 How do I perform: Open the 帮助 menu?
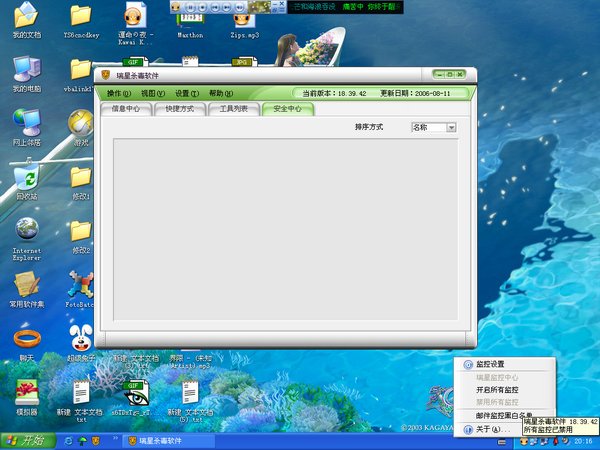(221, 93)
